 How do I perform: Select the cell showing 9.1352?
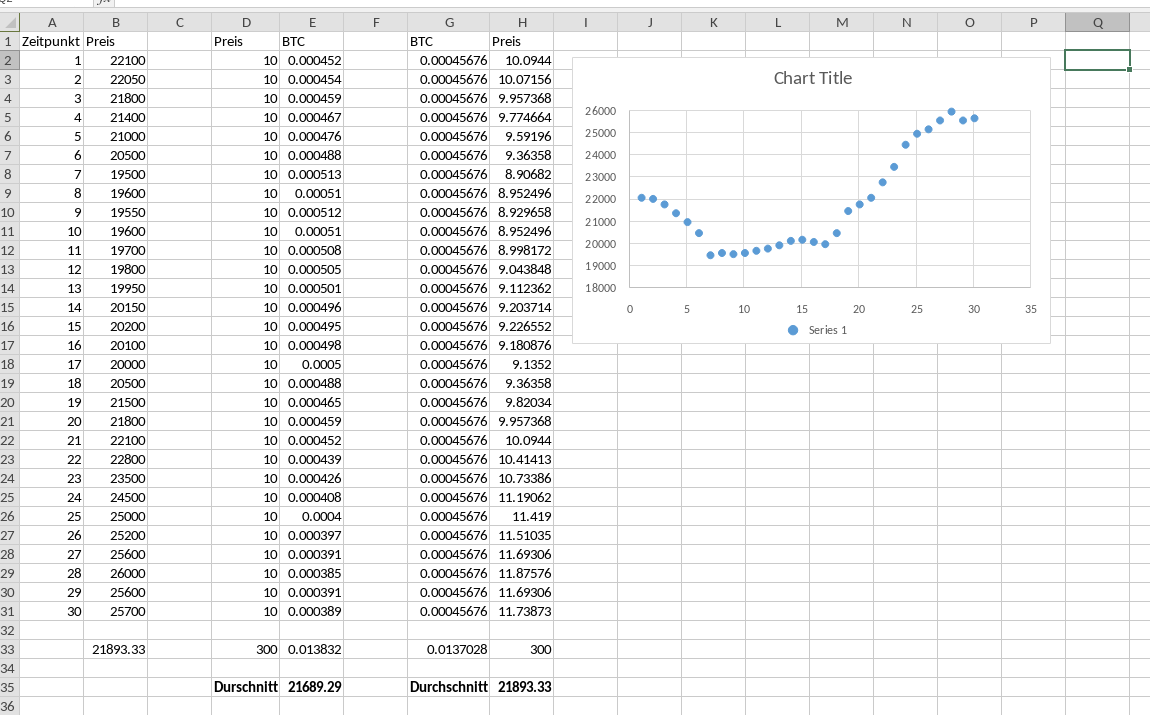coord(521,364)
